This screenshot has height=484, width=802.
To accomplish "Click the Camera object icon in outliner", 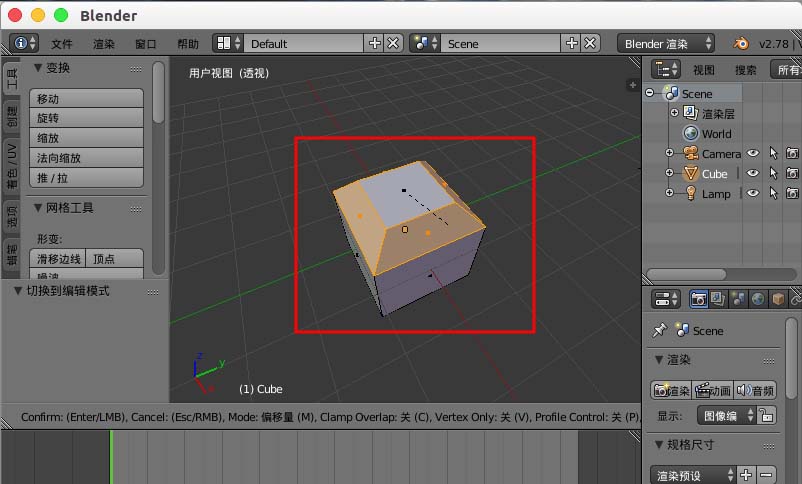I will pos(690,153).
